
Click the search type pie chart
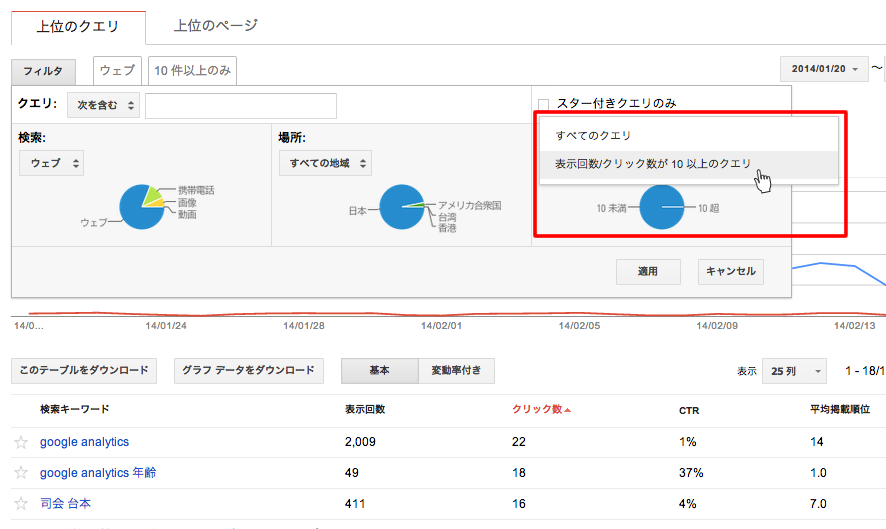pyautogui.click(x=141, y=206)
